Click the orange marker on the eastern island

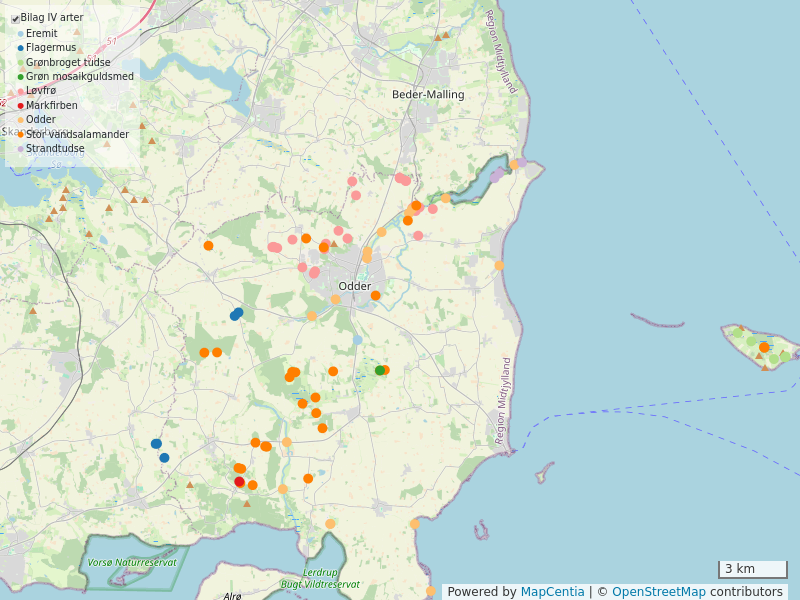click(x=764, y=347)
